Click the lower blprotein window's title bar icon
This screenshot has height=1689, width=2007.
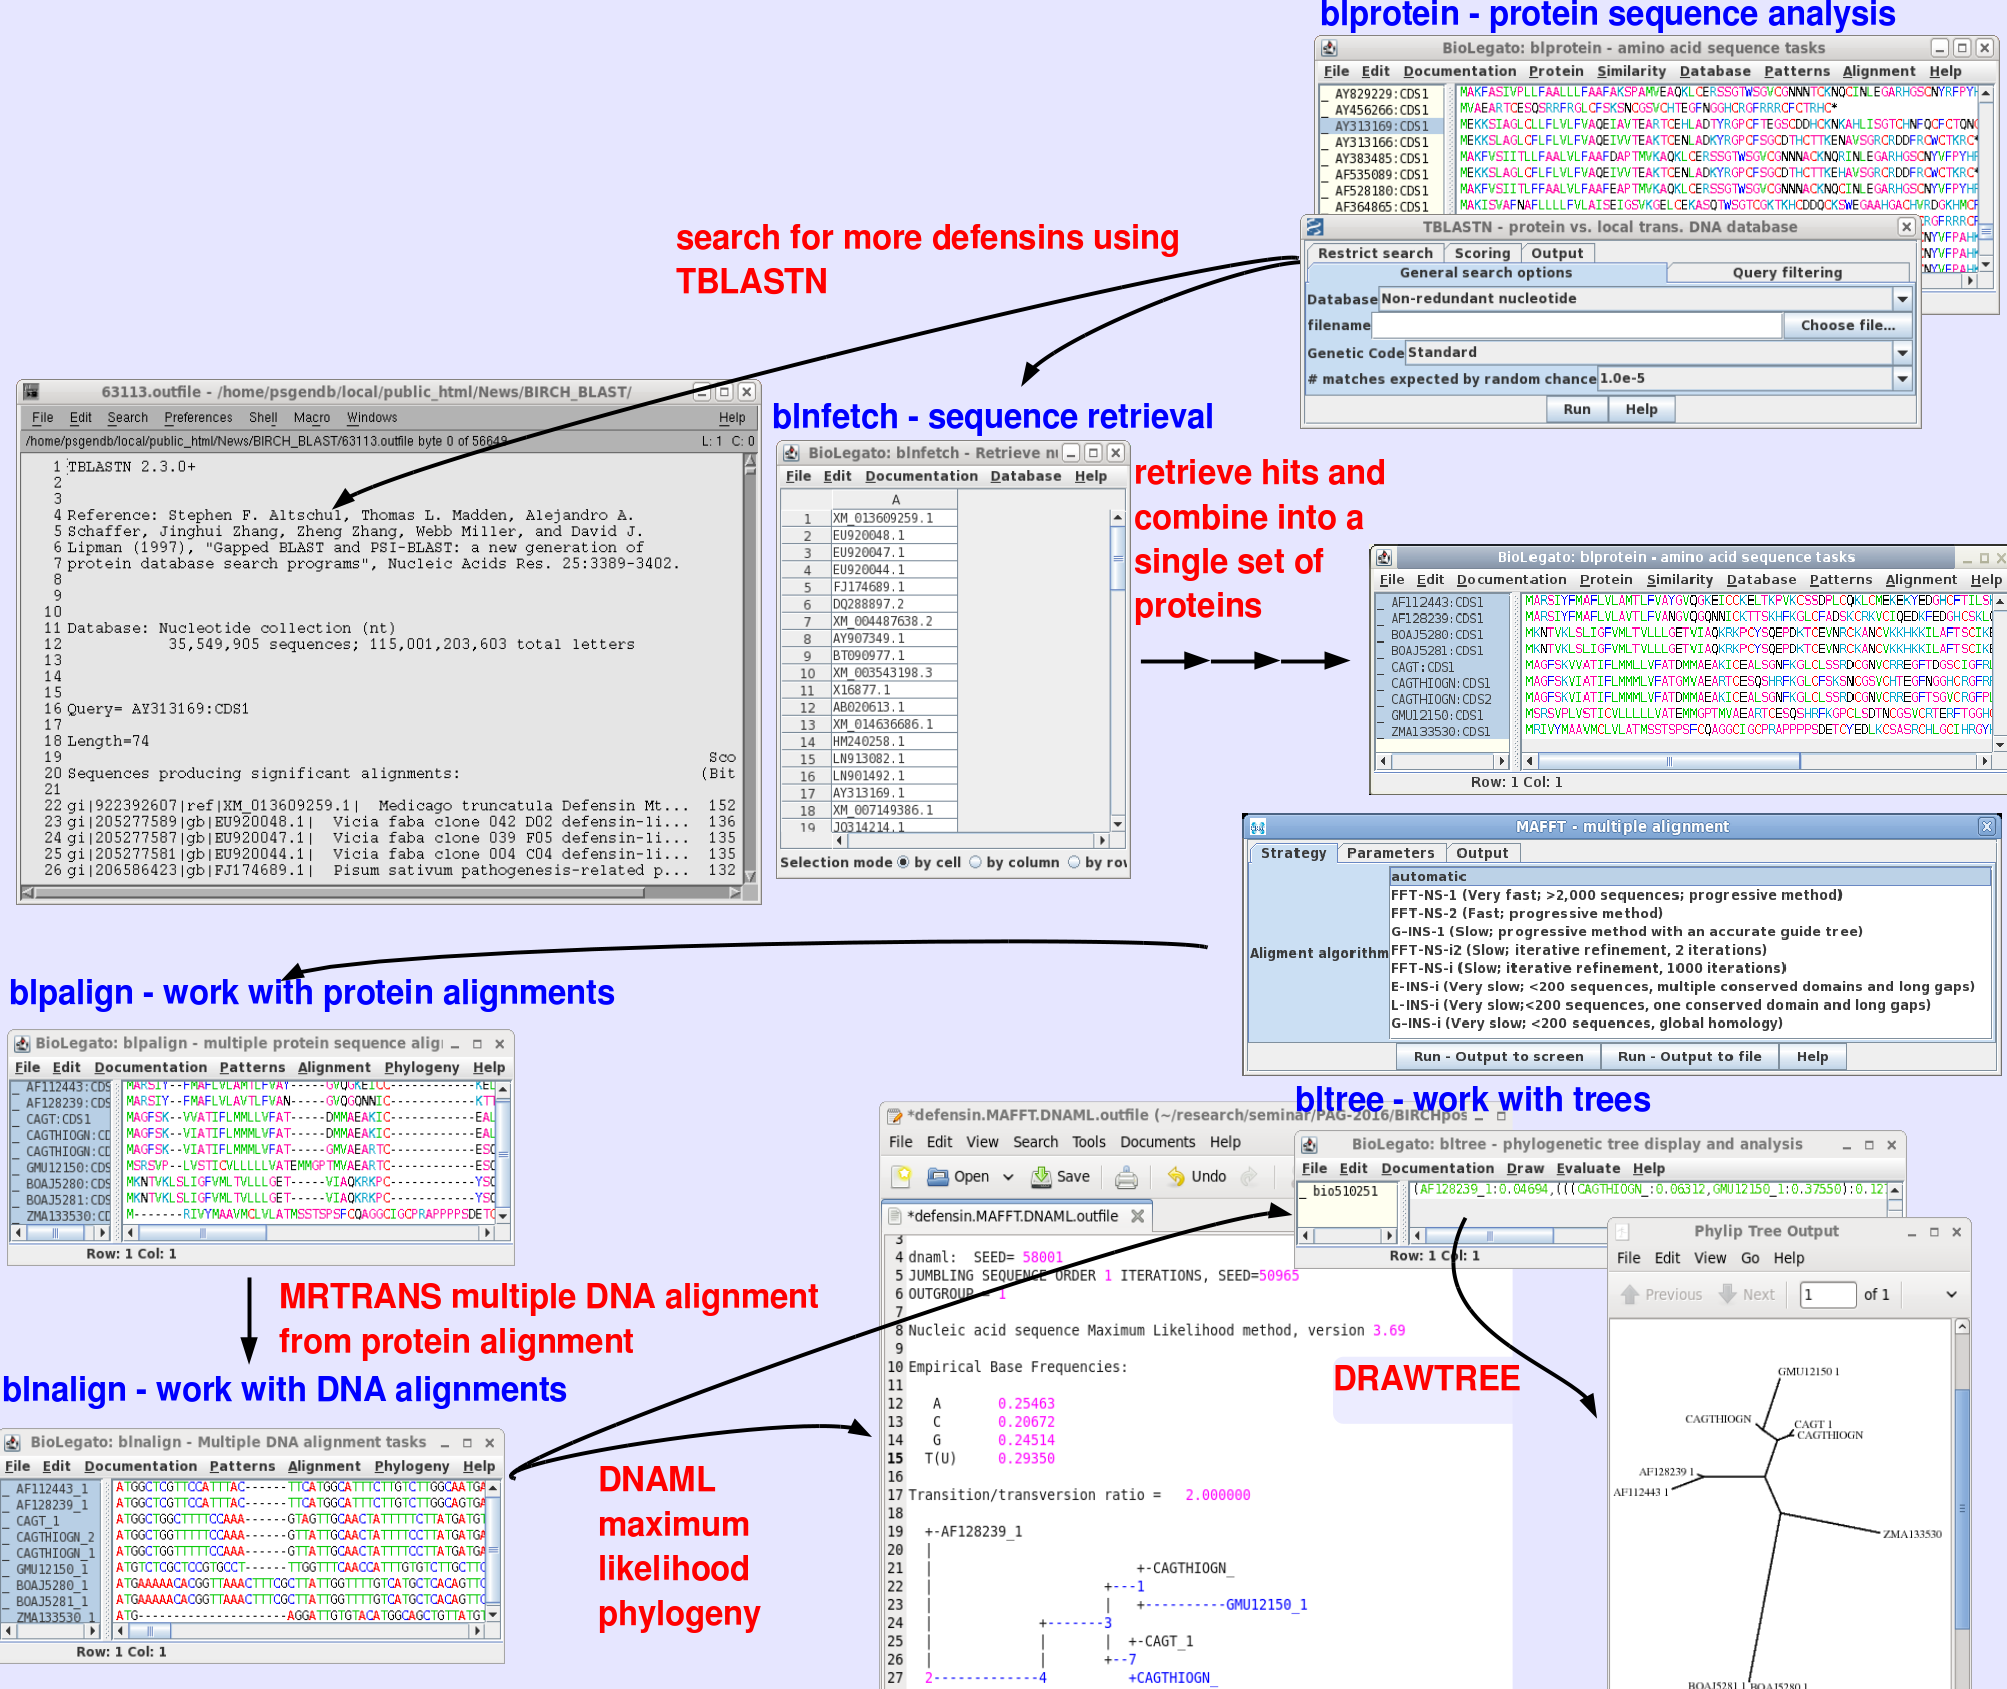1384,557
